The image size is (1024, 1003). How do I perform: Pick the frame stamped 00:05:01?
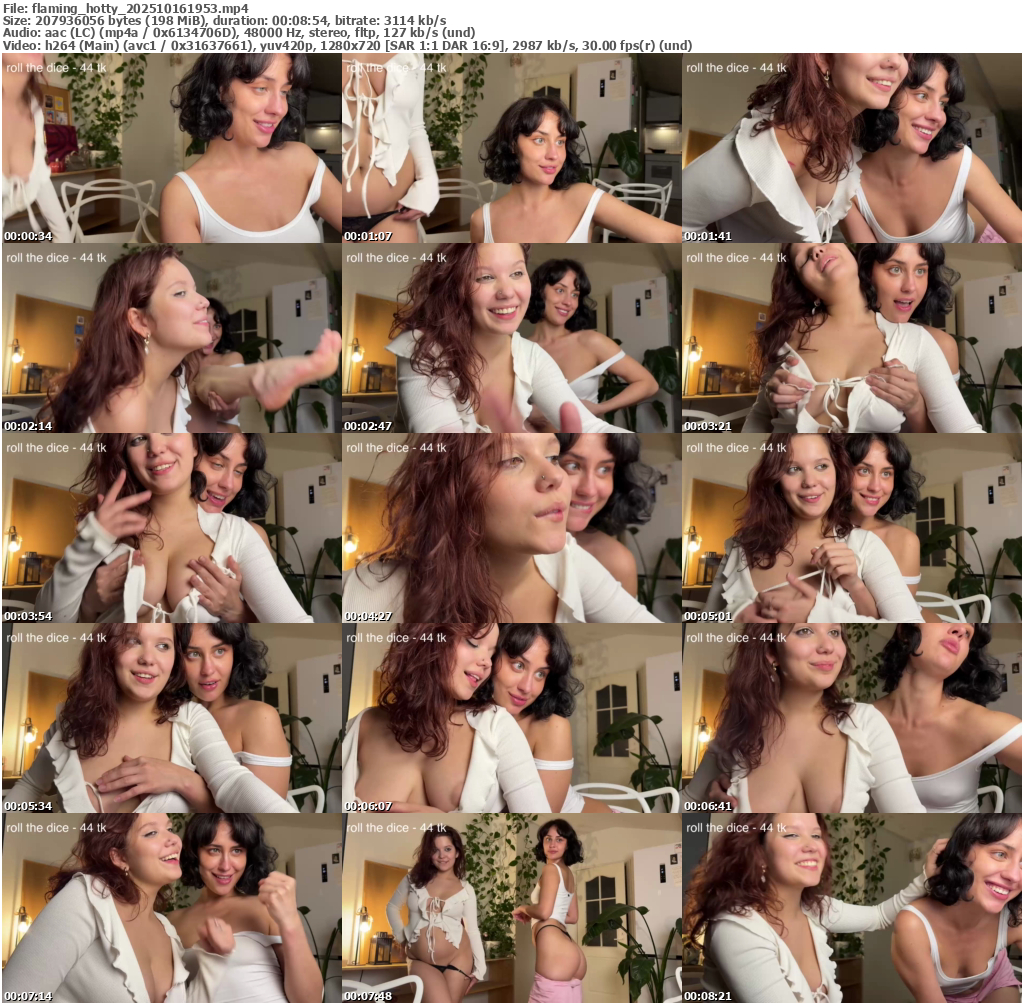852,528
